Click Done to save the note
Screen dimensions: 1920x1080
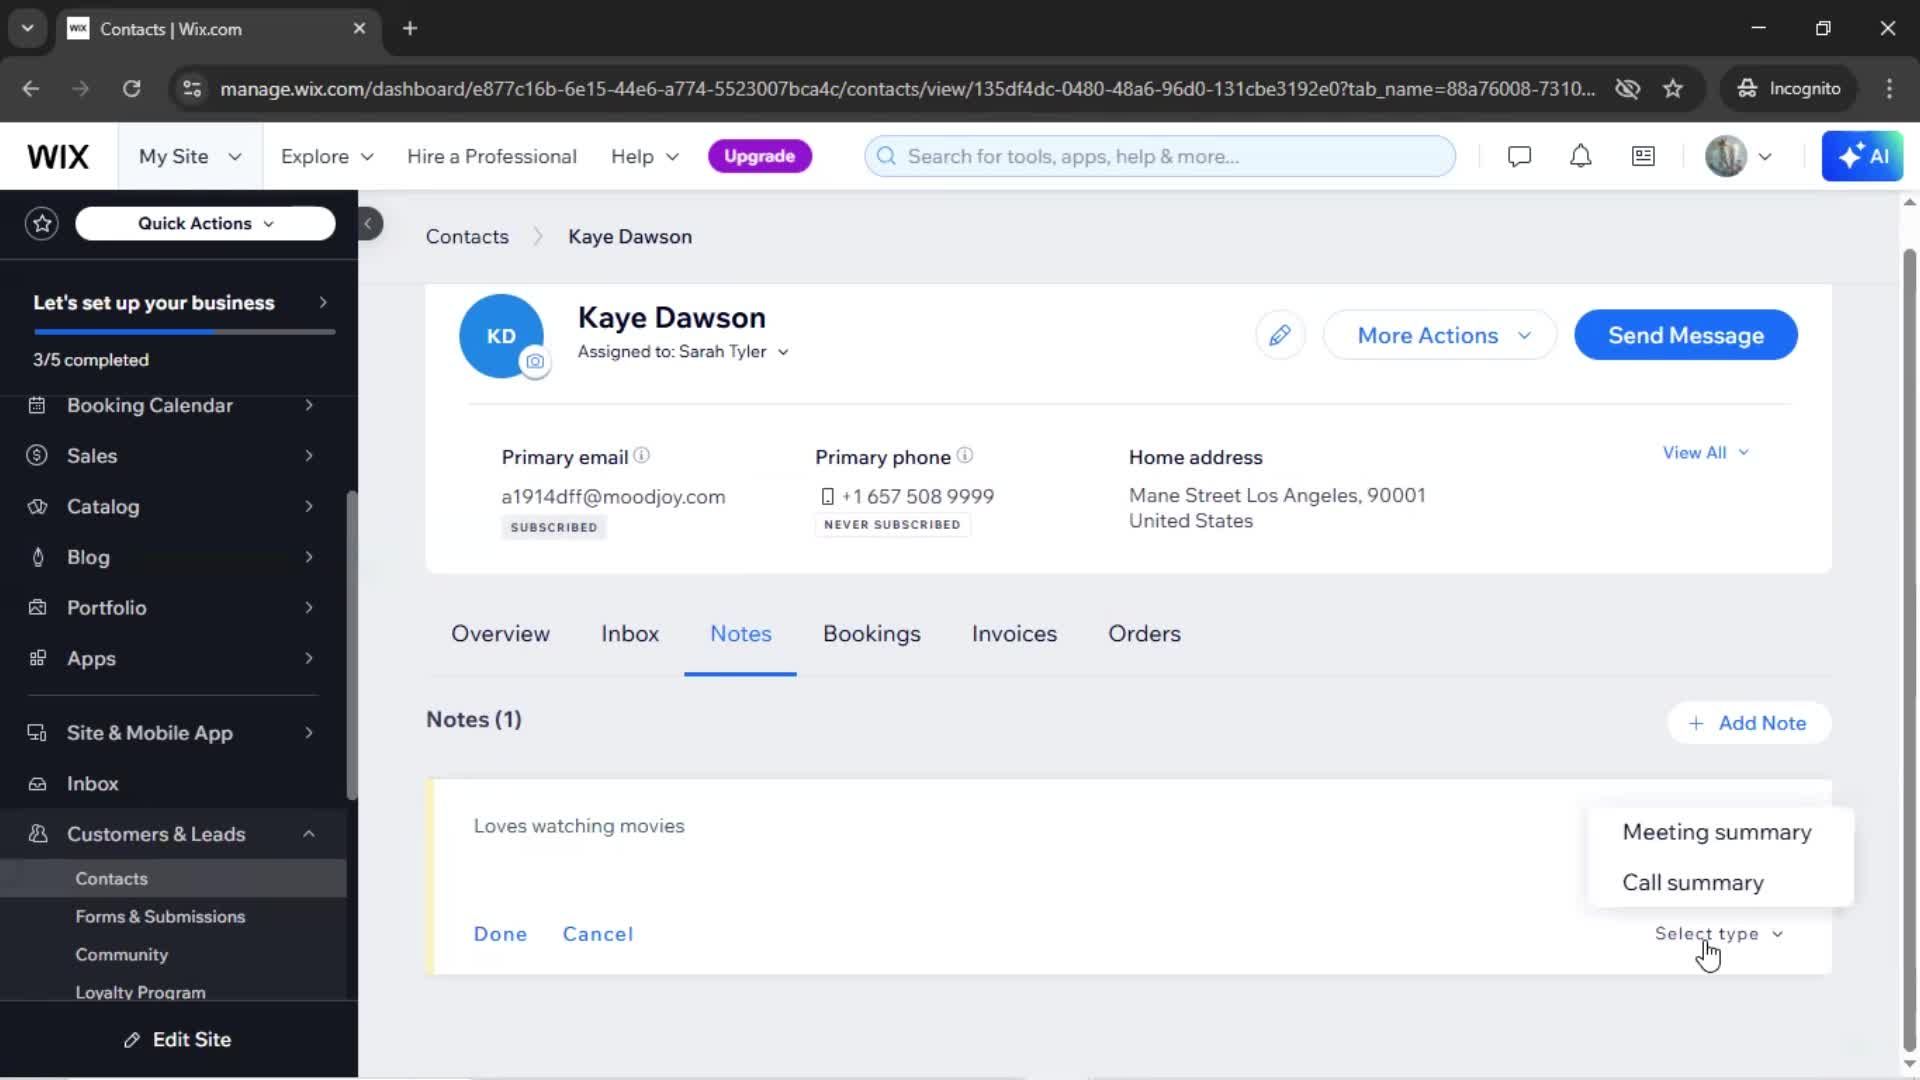tap(500, 934)
